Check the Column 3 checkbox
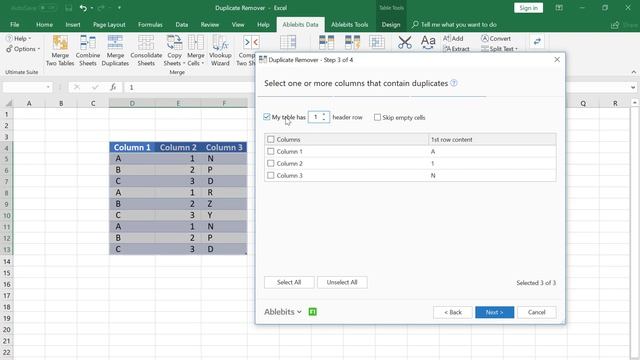Viewport: 640px width, 360px height. (271, 176)
